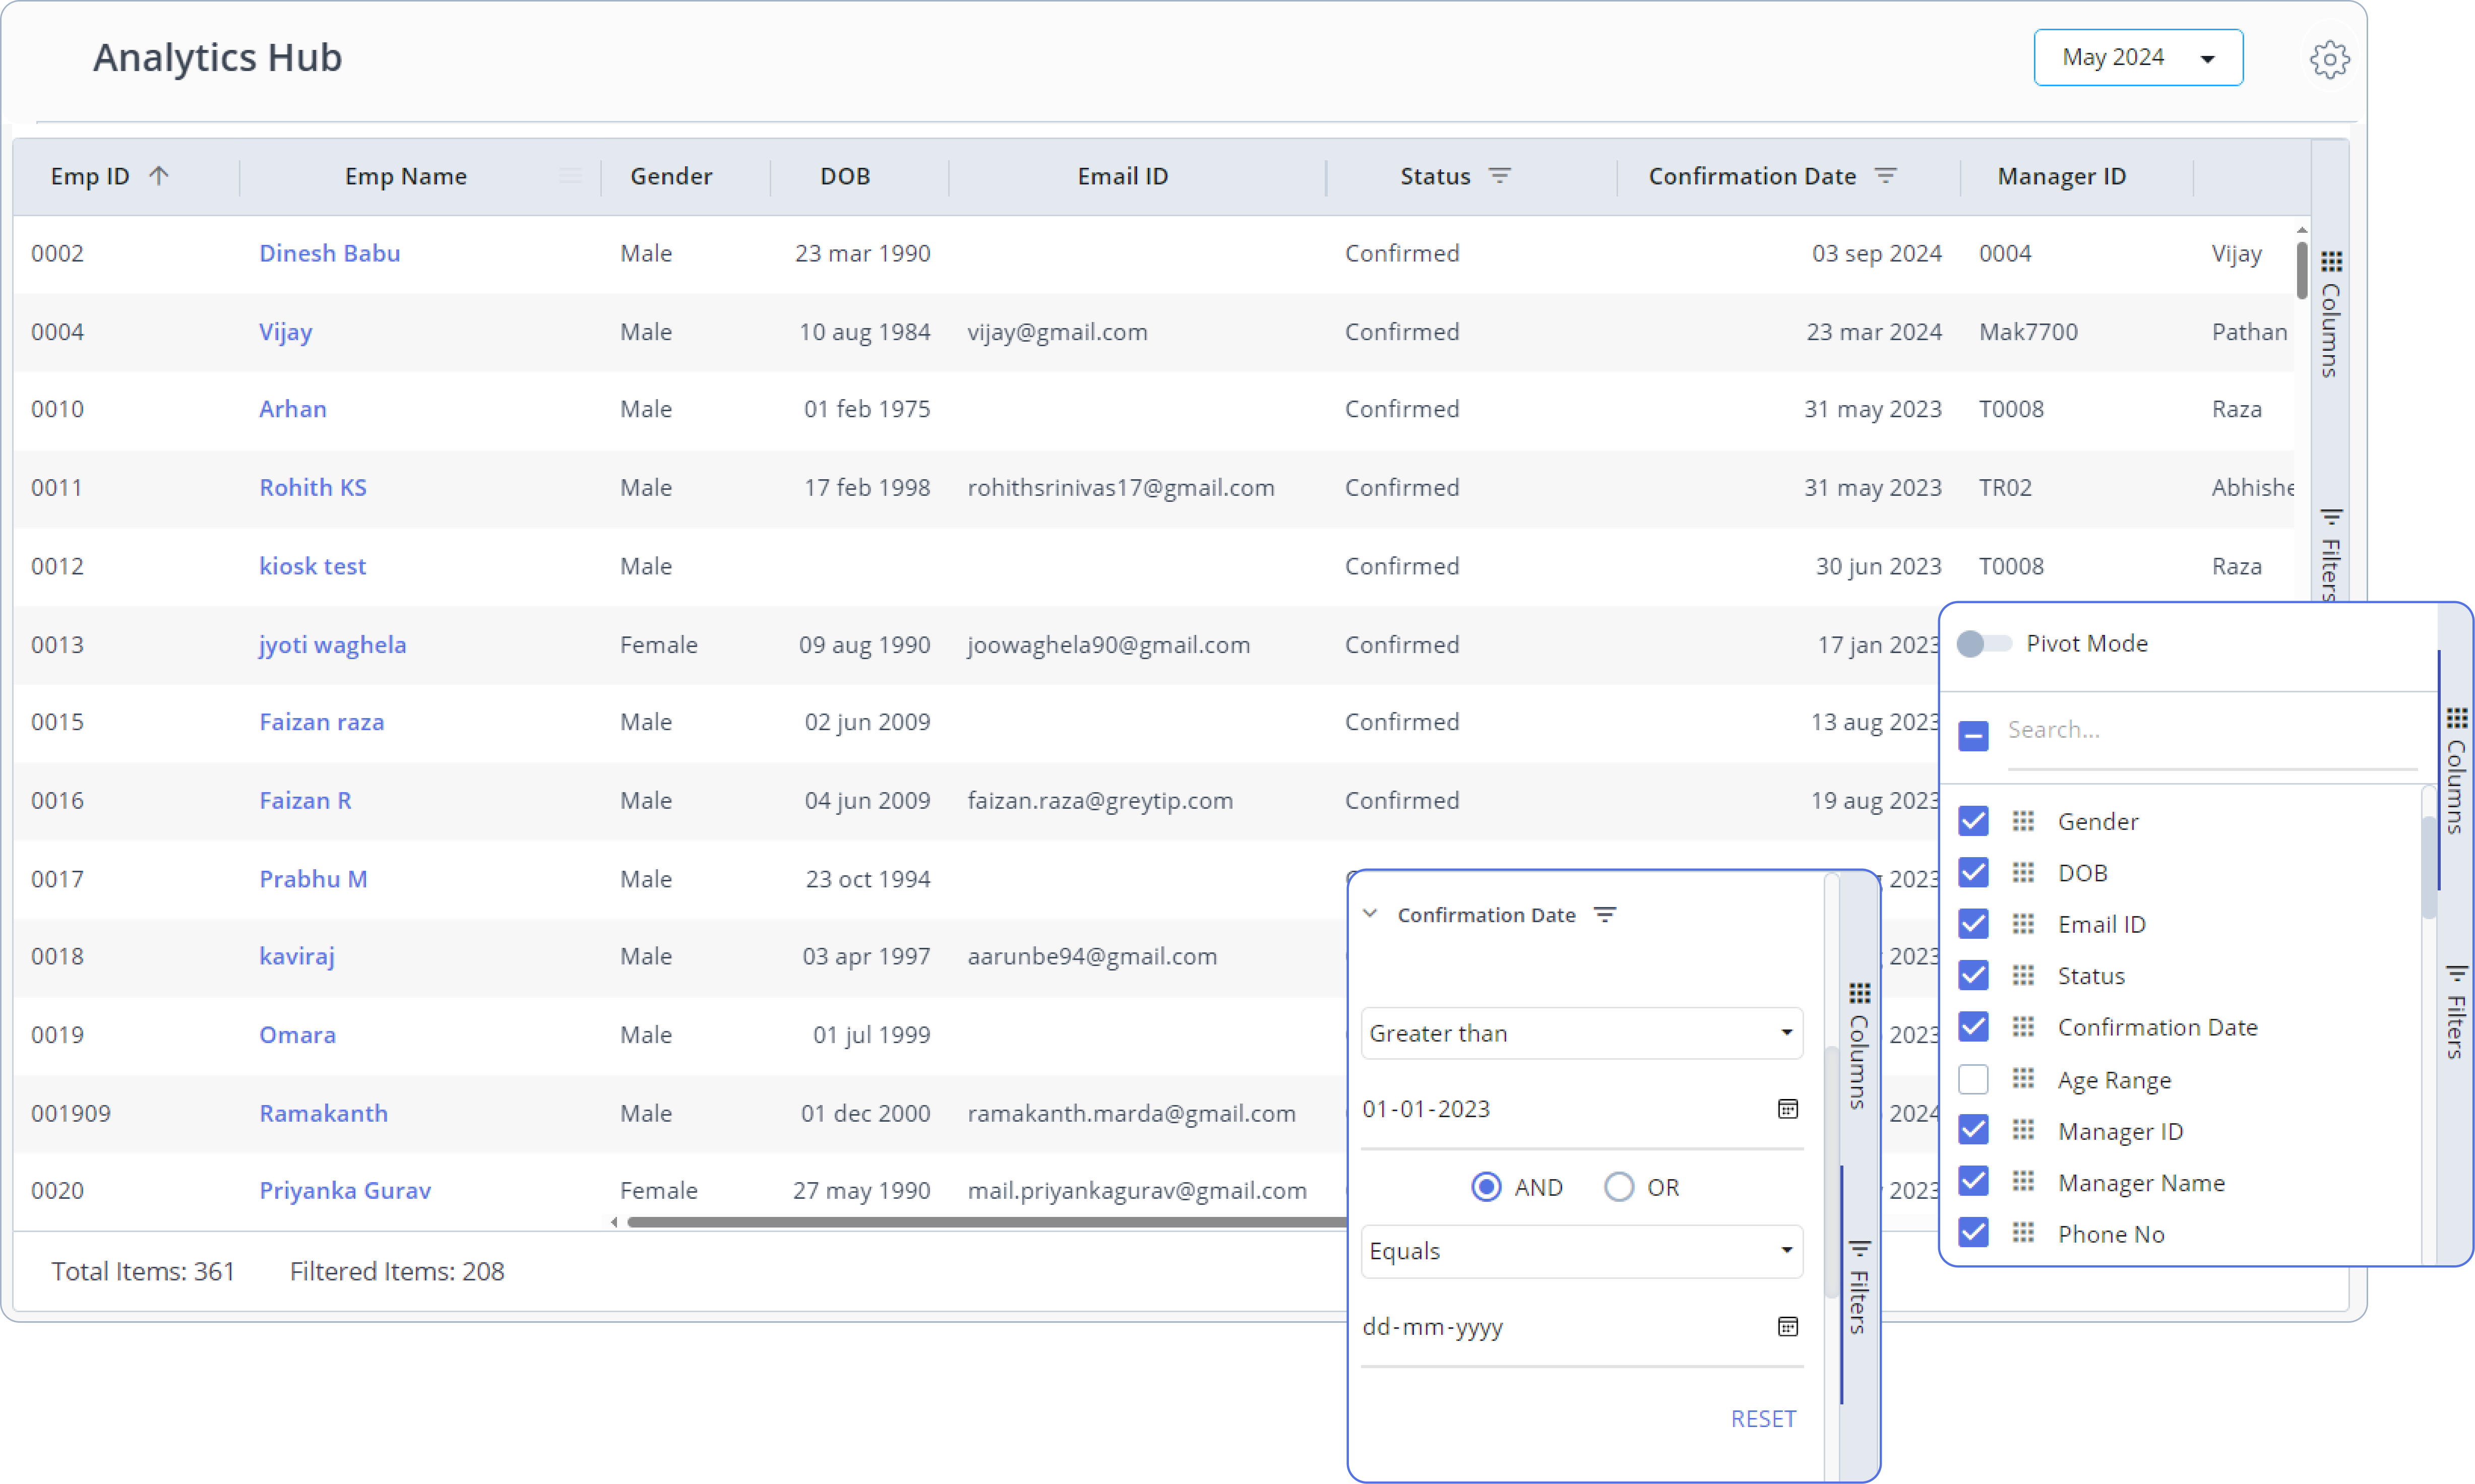The width and height of the screenshot is (2475, 1484).
Task: Open the Status column filter icon
Action: tap(1499, 176)
